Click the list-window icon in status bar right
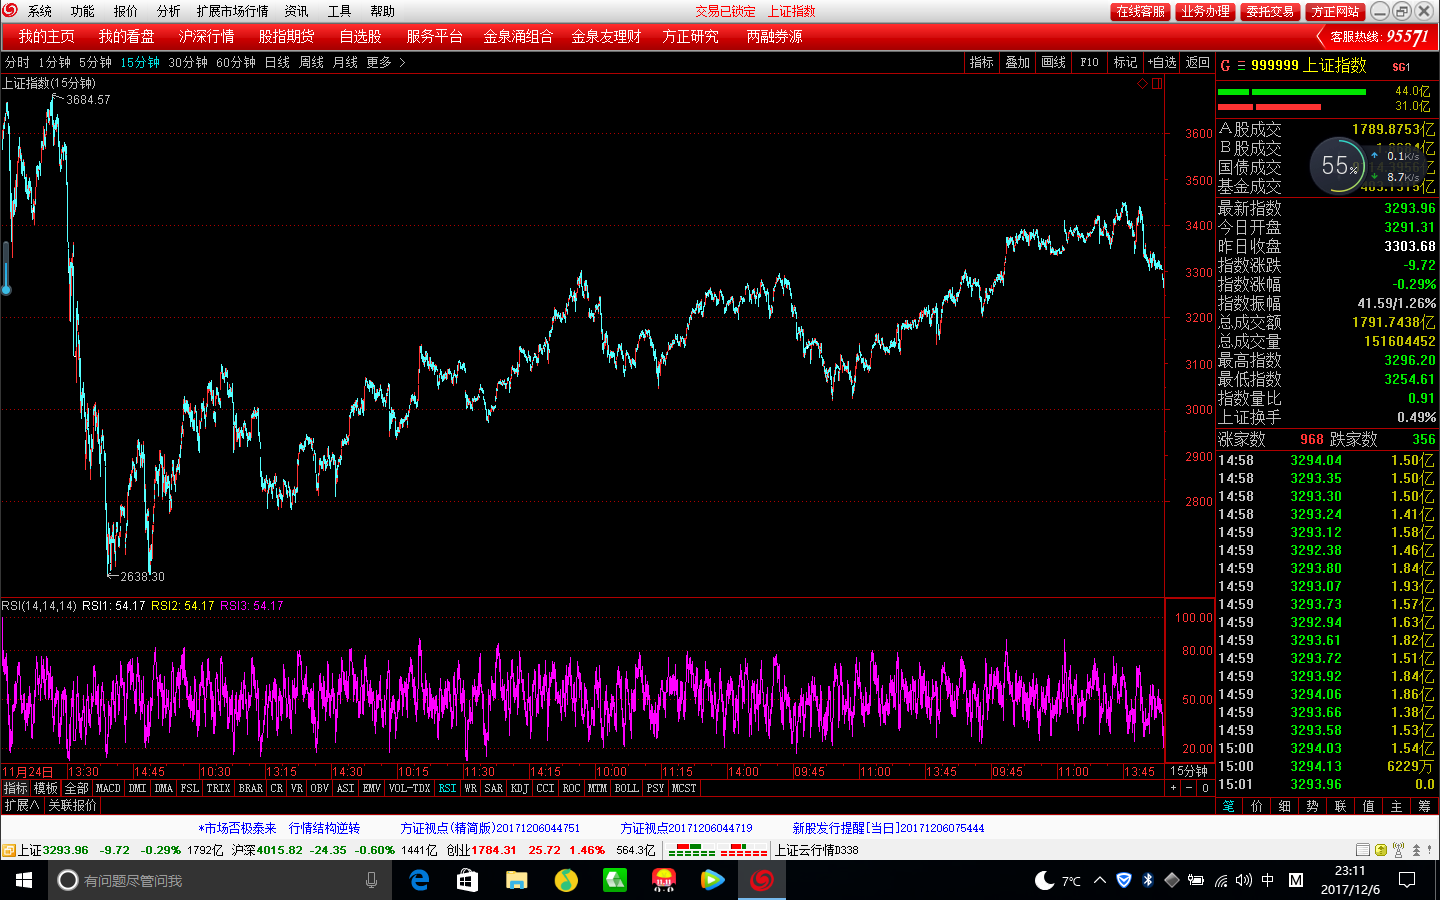The height and width of the screenshot is (900, 1440). (1364, 850)
